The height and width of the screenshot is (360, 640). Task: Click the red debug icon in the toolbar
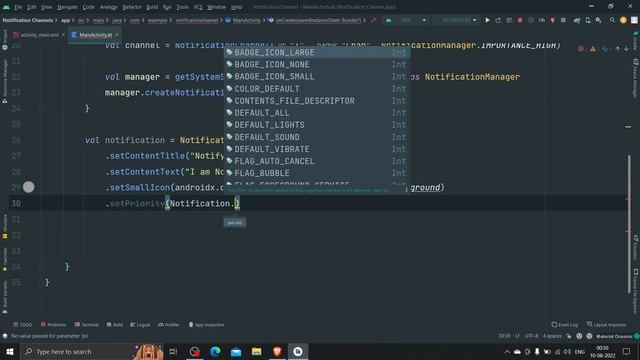(520, 20)
